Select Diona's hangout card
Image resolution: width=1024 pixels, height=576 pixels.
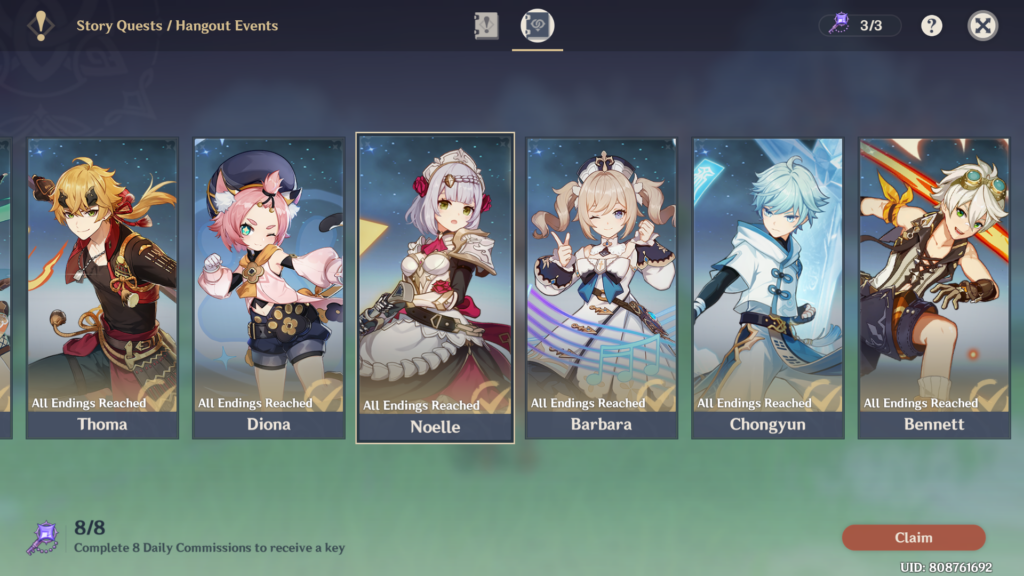[x=269, y=288]
